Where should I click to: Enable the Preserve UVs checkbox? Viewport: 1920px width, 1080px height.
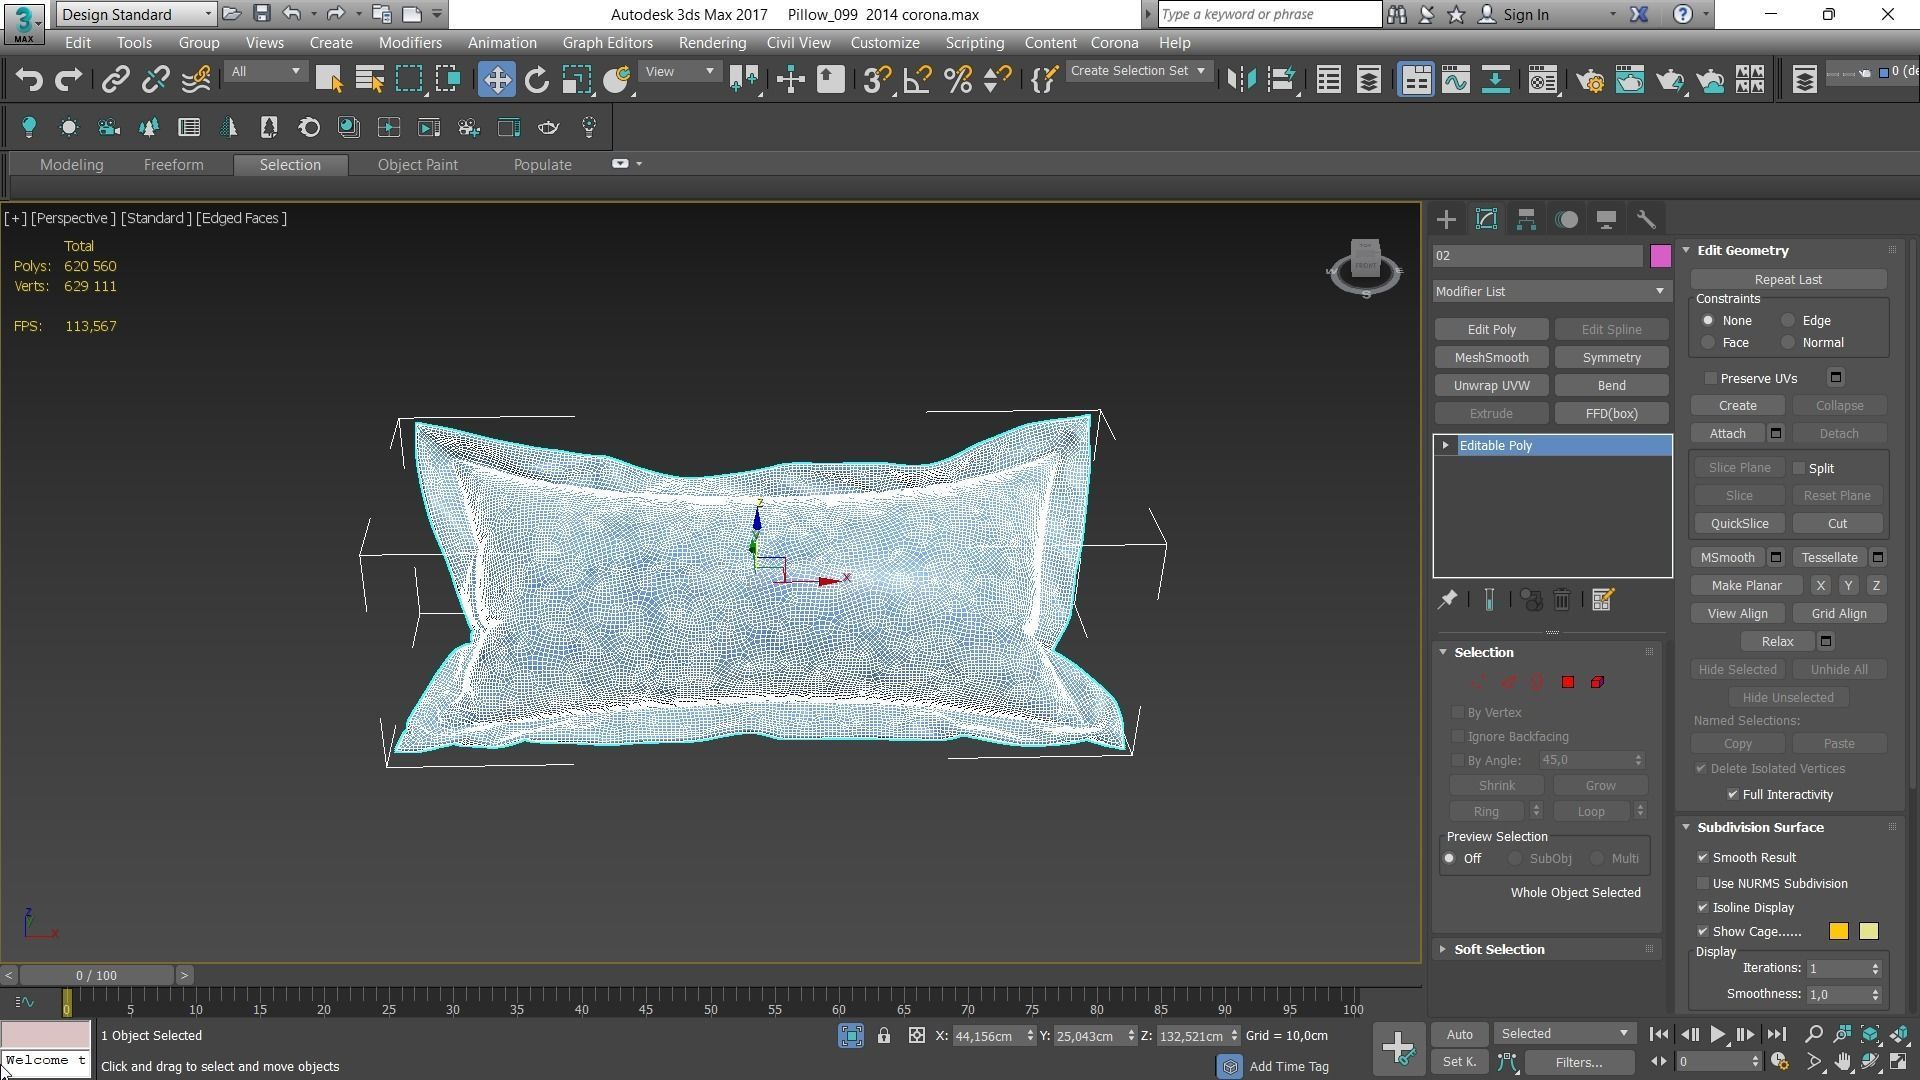coord(1711,379)
